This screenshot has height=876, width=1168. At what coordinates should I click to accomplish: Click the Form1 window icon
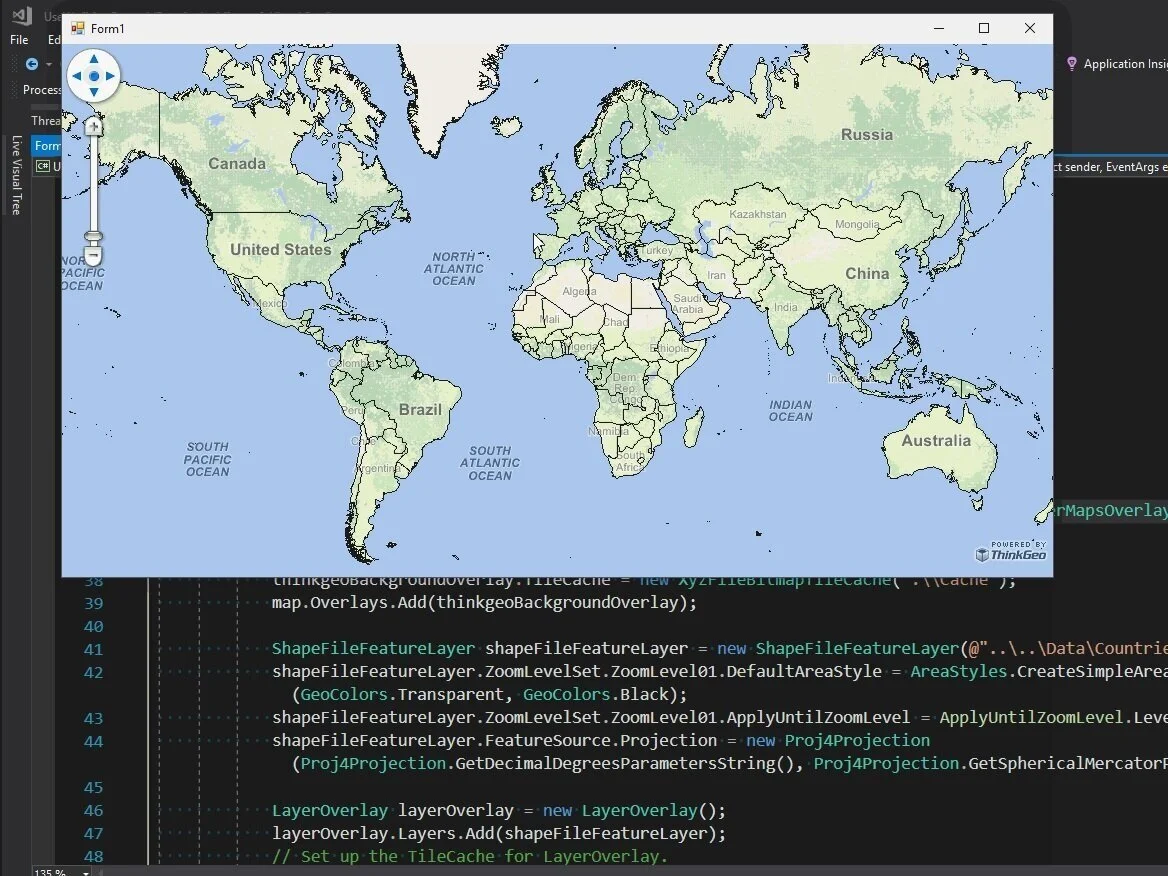click(x=77, y=28)
